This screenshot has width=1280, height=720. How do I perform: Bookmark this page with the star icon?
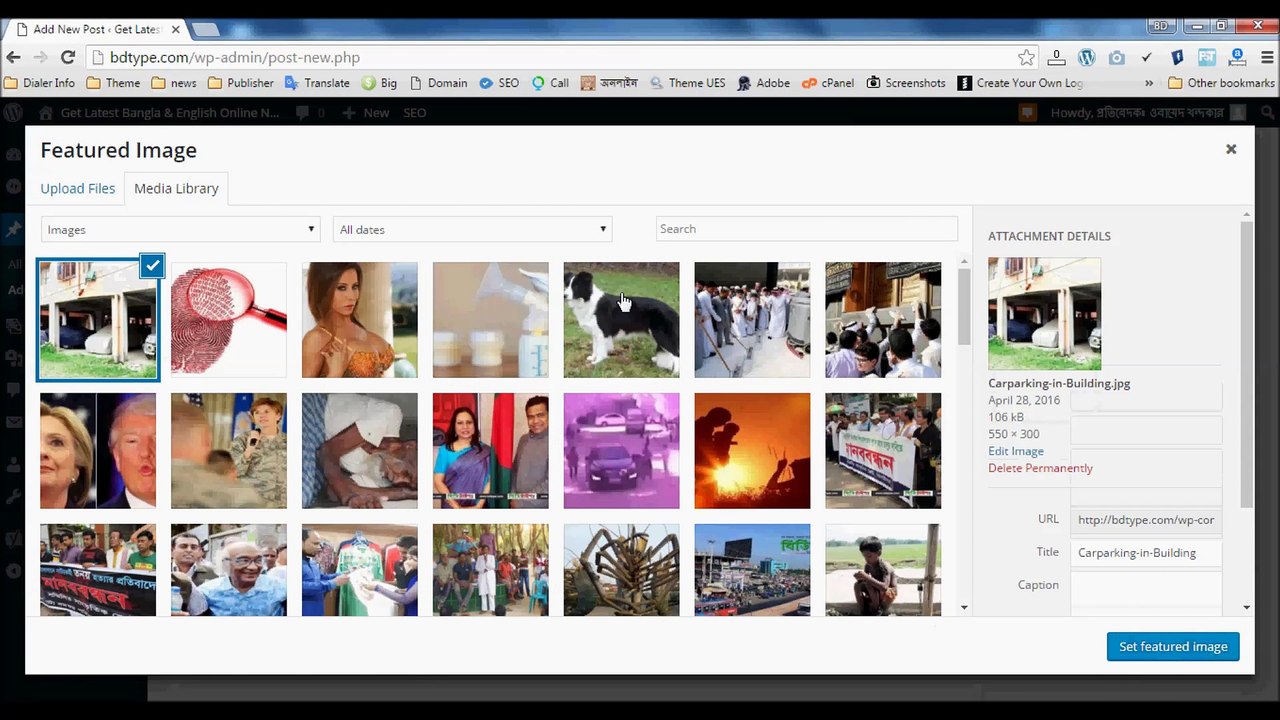coord(1026,58)
